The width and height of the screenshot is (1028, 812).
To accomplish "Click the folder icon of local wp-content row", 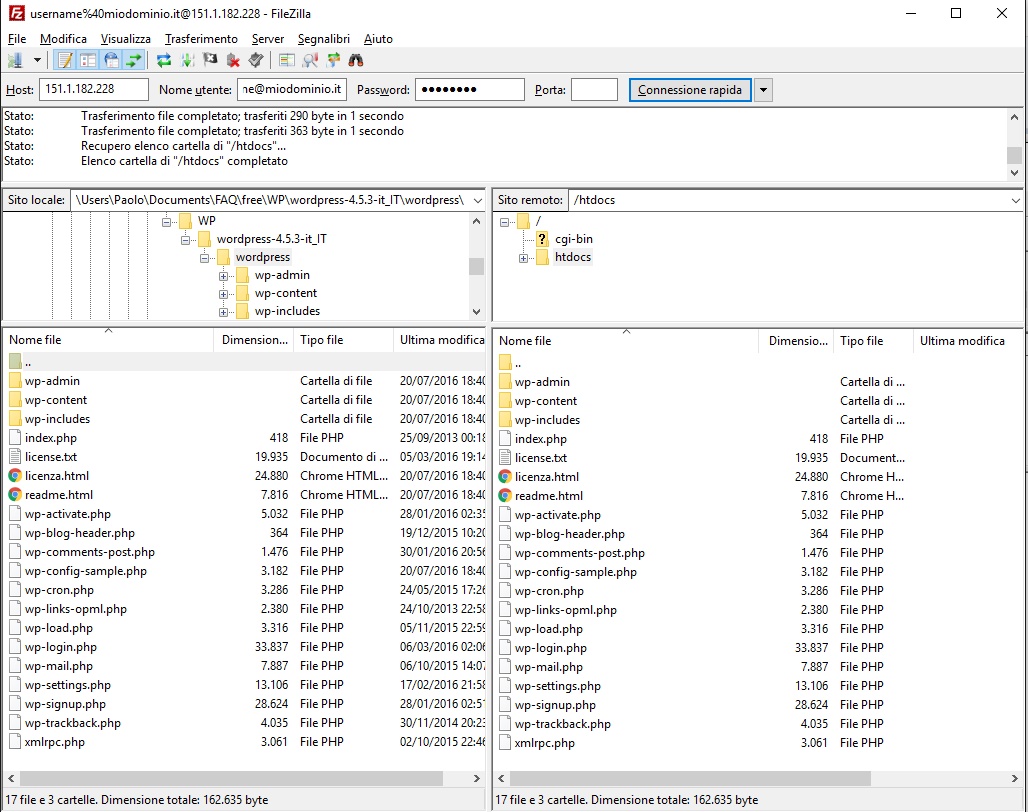I will (x=15, y=400).
